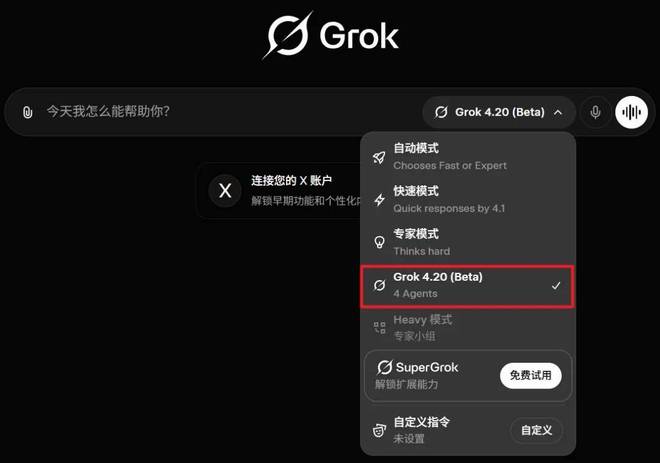Click the 免费试用 SuperGrok button
The width and height of the screenshot is (660, 463).
(530, 375)
